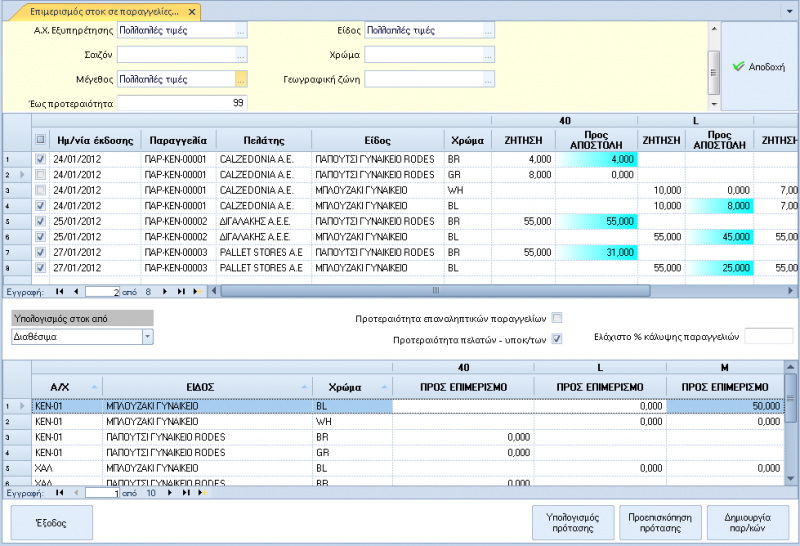The width and height of the screenshot is (800, 546).
Task: Click the 50,000 ΠΡΟΣ ΕΠΙΜΕΡΙΣΜΟ cell
Action: [725, 406]
